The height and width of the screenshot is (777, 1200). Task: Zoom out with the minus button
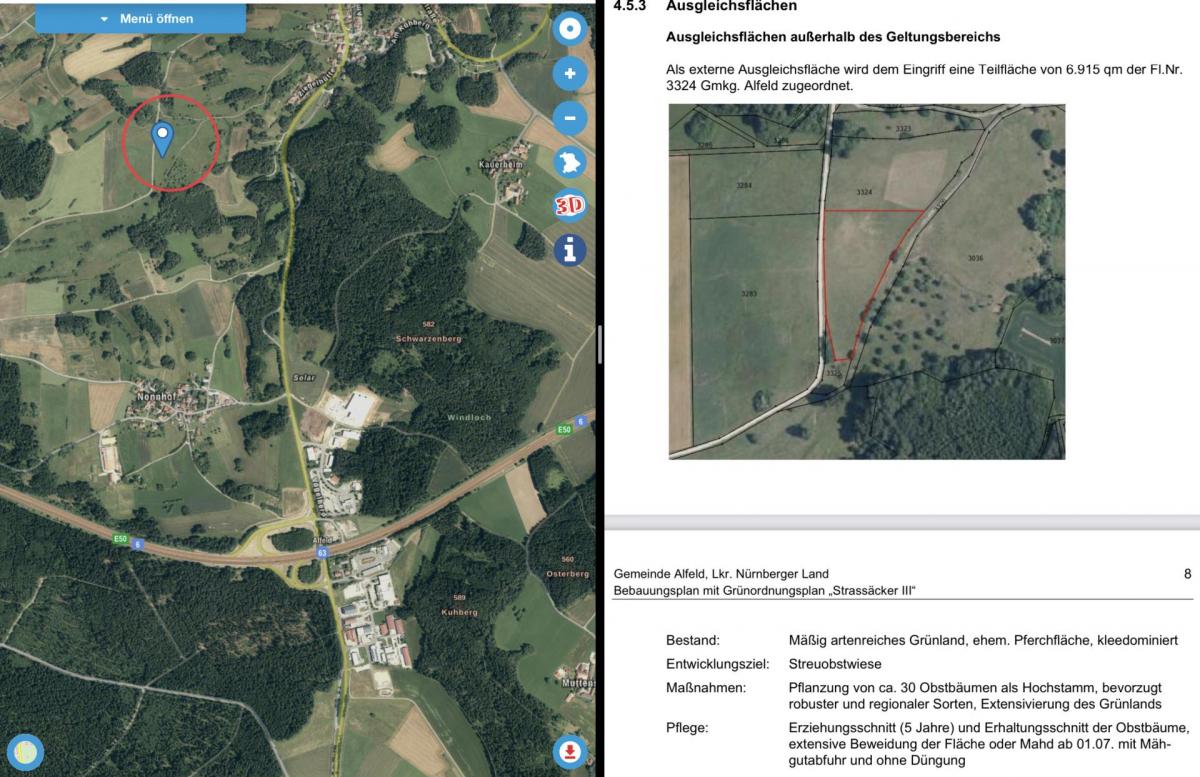pyautogui.click(x=570, y=118)
